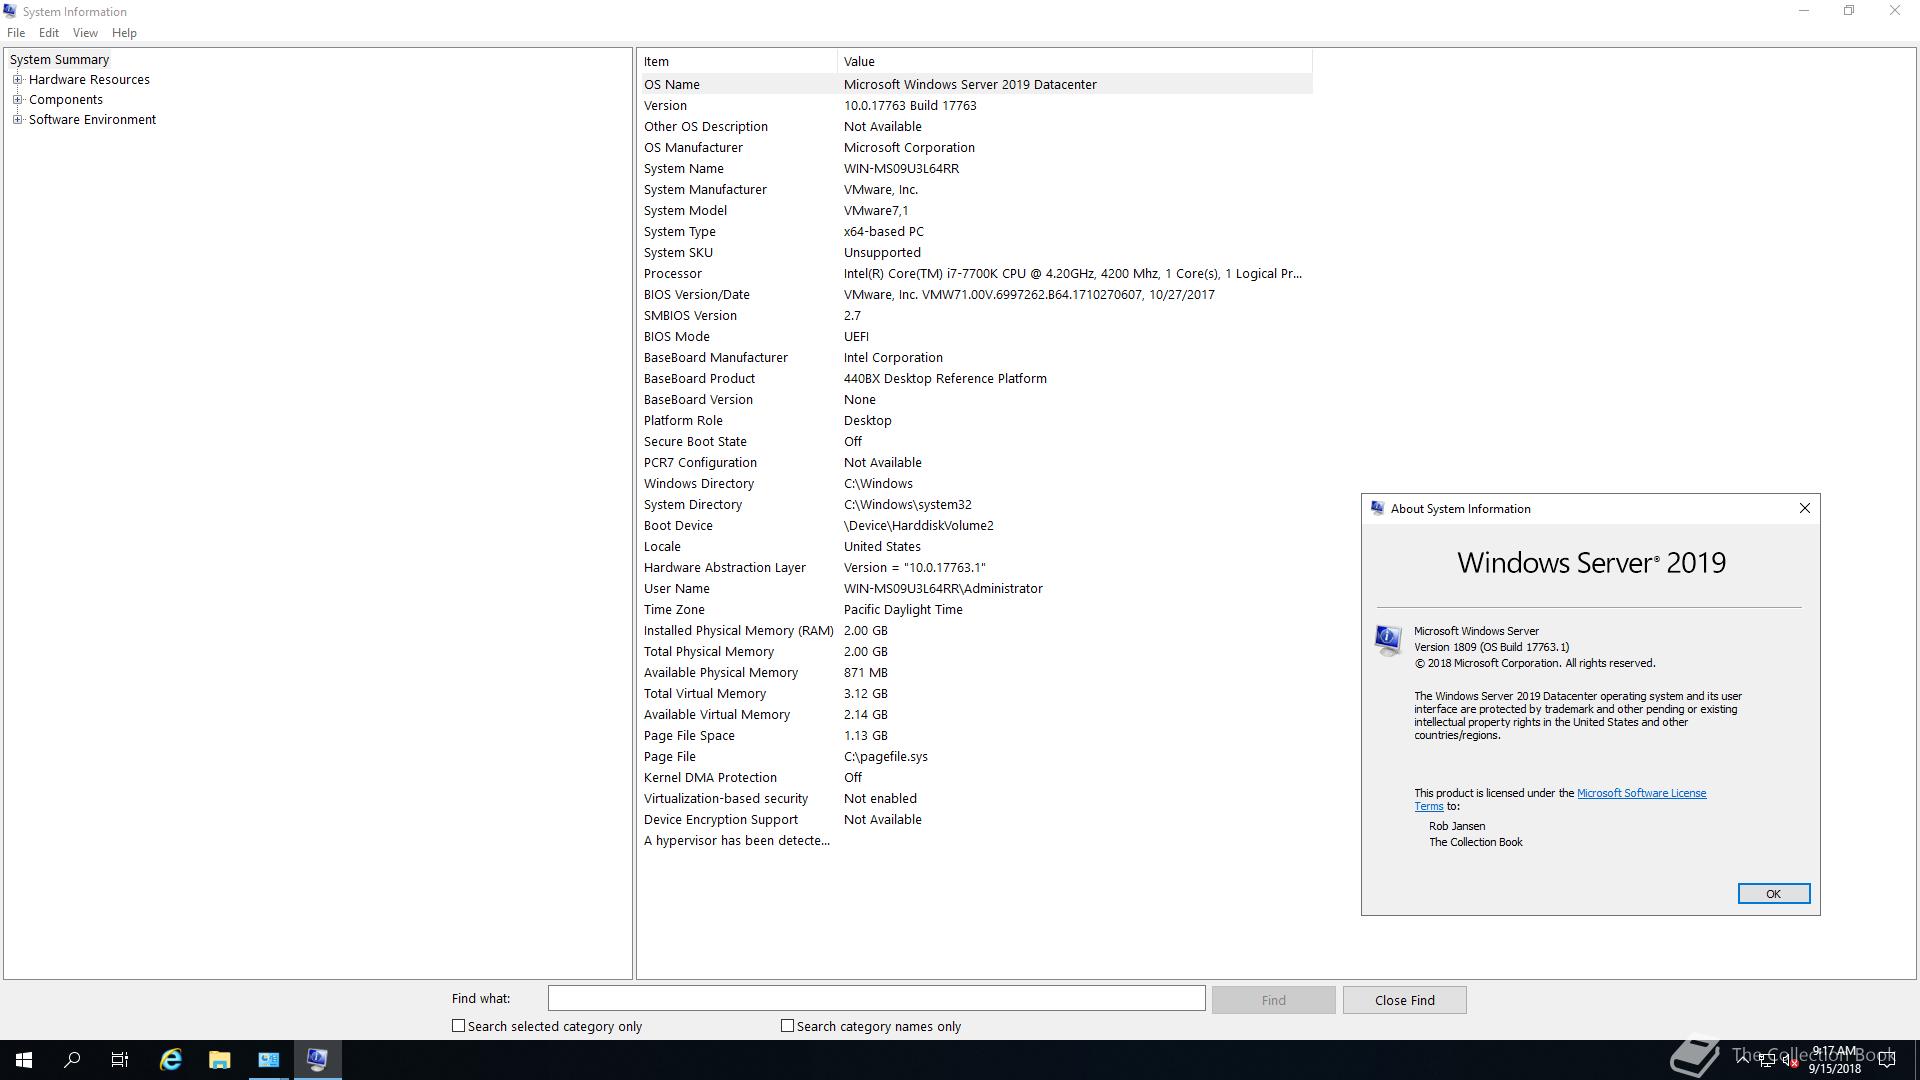Select Hardware Resources tree label
The width and height of the screenshot is (1920, 1080).
(x=89, y=79)
